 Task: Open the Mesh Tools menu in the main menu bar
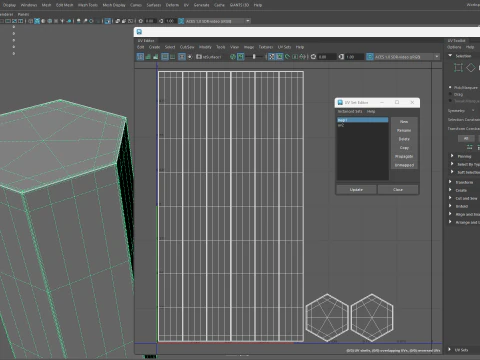tap(88, 5)
